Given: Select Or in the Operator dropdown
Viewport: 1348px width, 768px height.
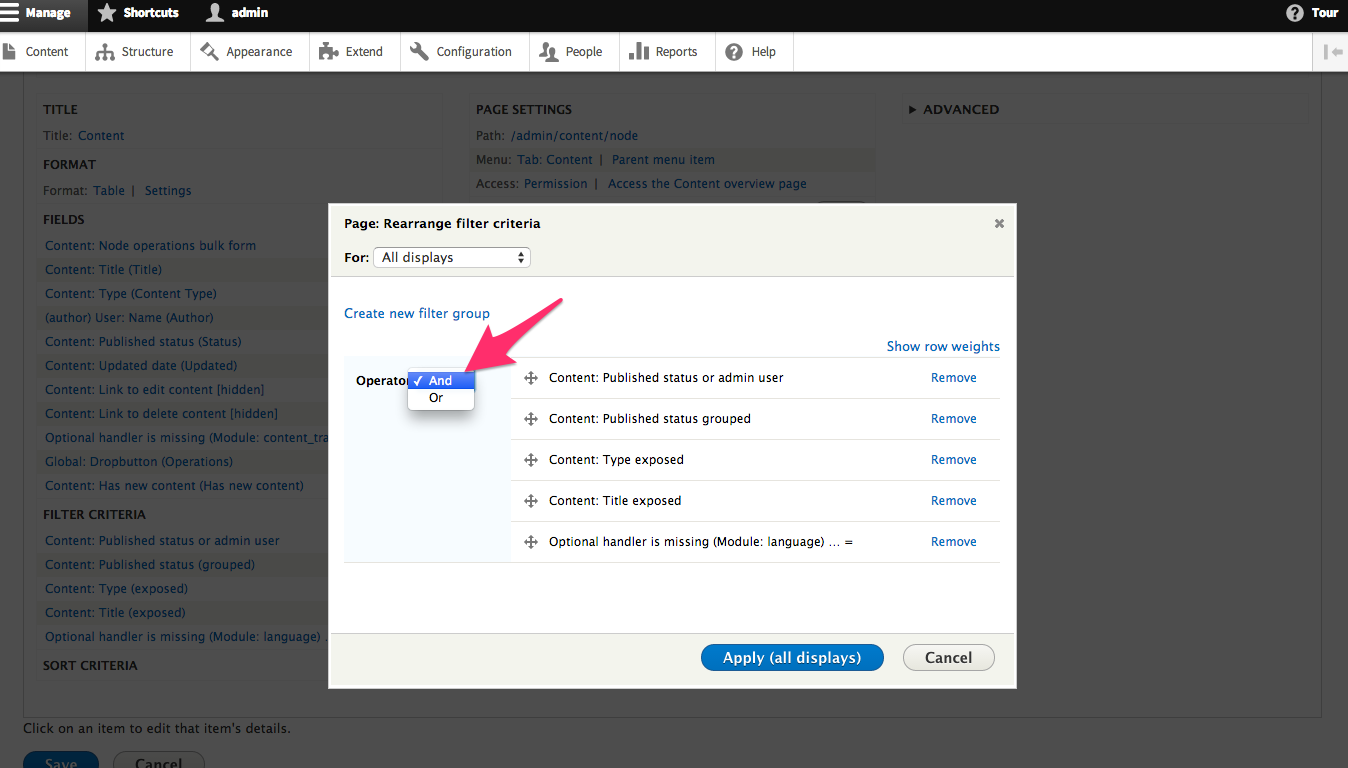Looking at the screenshot, I should [x=441, y=398].
